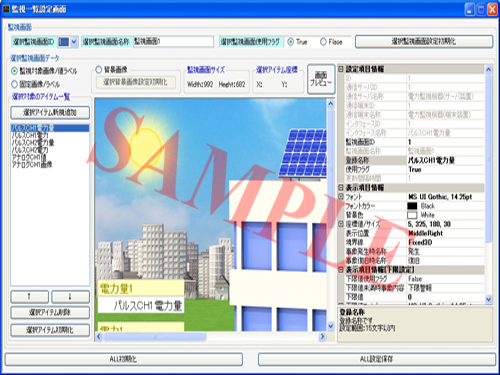Click パルスCH1電力量 white label on canvas
The height and width of the screenshot is (375, 500).
point(141,305)
